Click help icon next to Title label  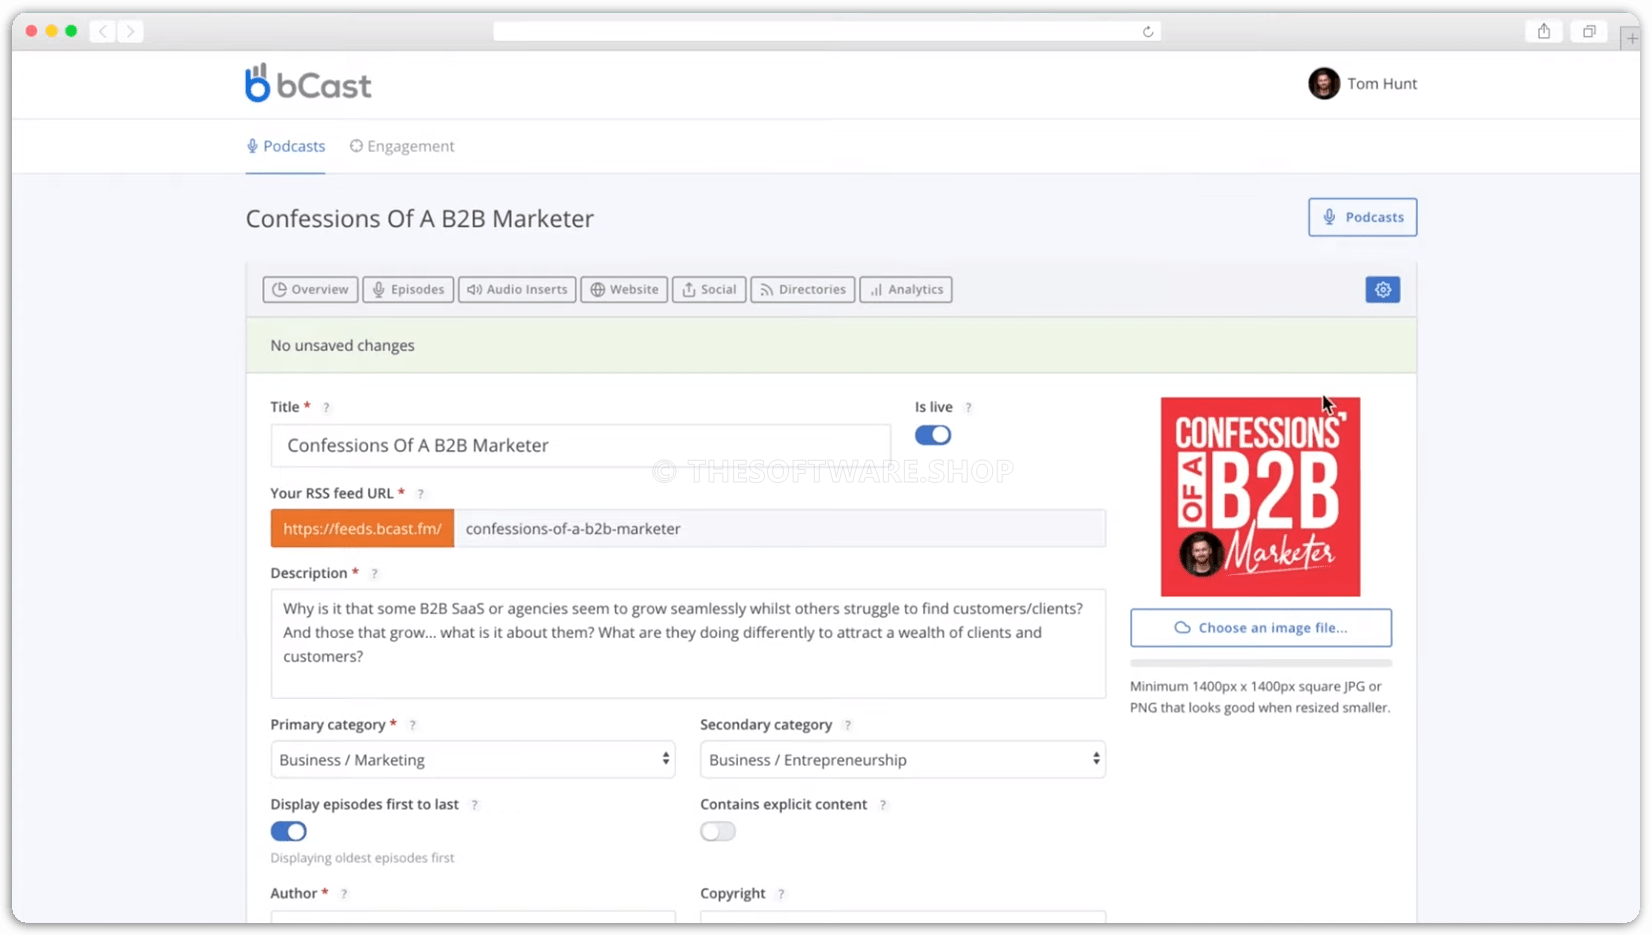(326, 408)
